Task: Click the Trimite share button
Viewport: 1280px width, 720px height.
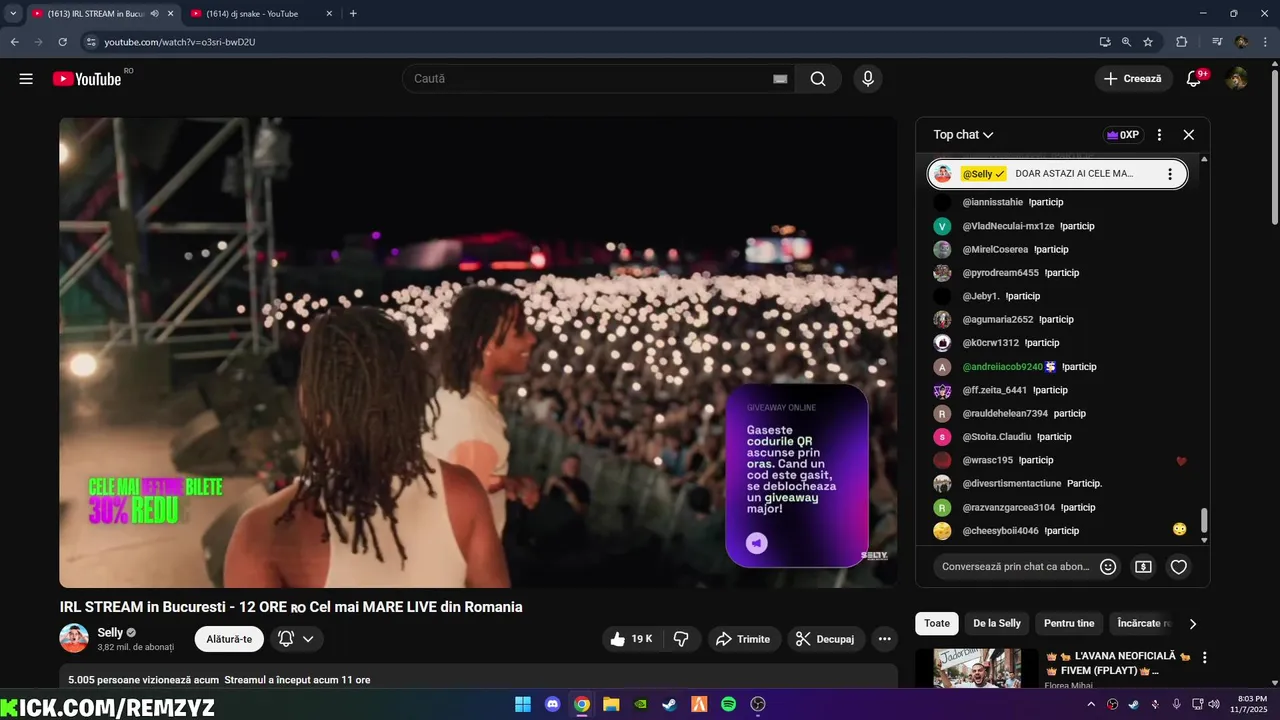Action: click(x=744, y=639)
